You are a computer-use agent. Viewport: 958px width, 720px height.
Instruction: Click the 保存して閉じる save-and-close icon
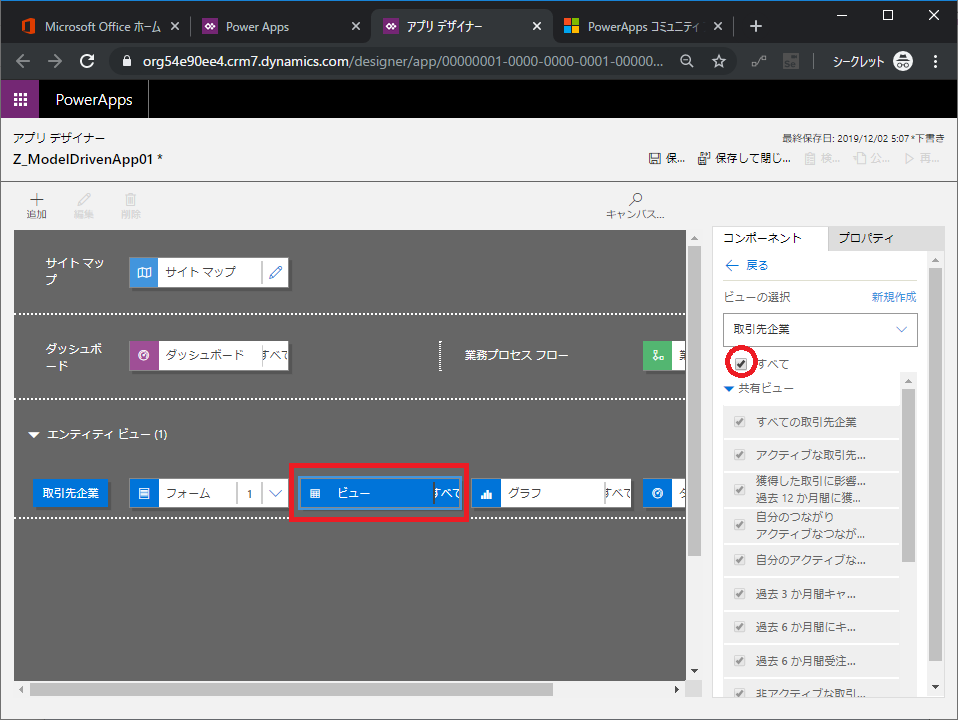point(704,158)
